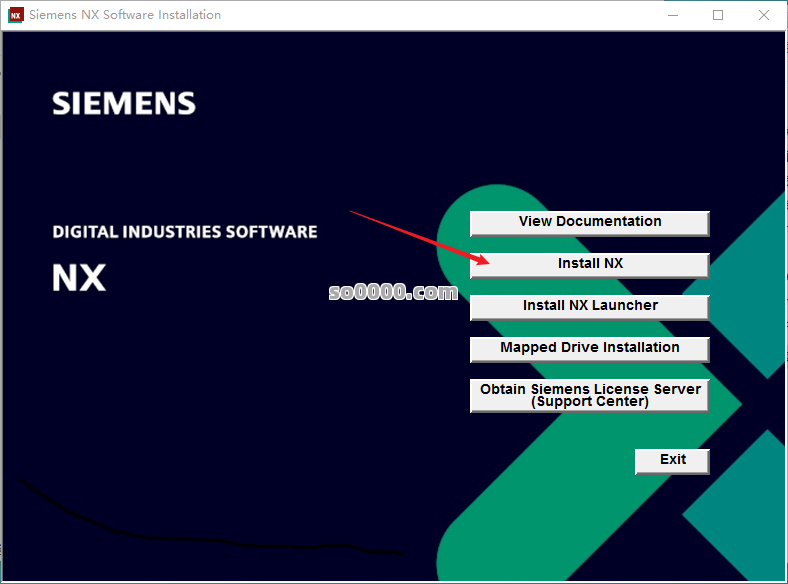Click the large NX product name
Screen dimensions: 788x584
[x=79, y=277]
